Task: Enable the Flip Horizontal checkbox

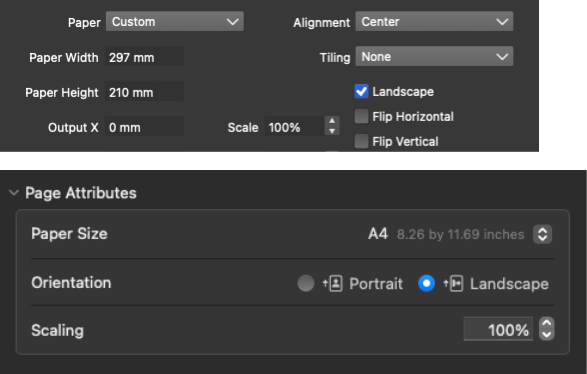Action: click(x=361, y=116)
